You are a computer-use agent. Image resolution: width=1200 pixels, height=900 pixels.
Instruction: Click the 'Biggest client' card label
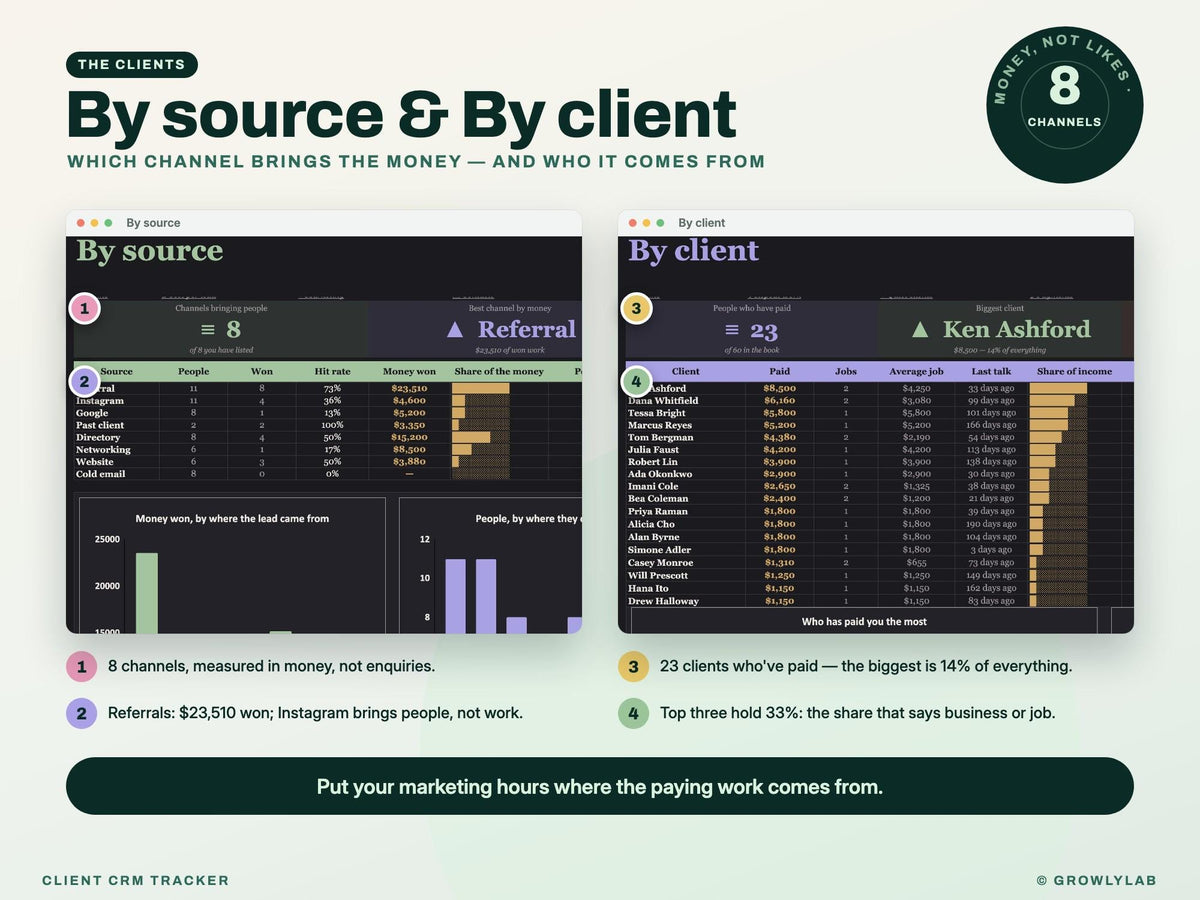[x=999, y=309]
